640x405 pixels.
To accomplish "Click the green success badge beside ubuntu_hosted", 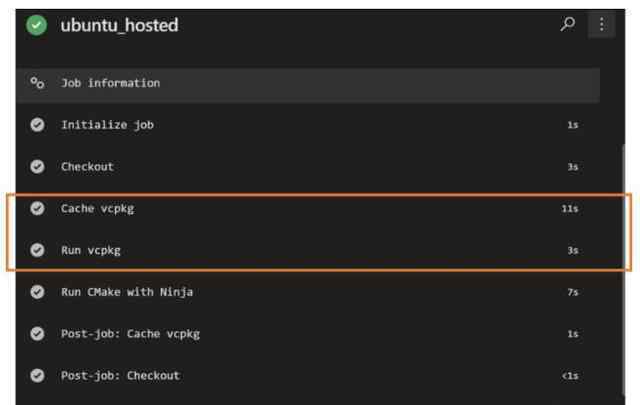I will tap(36, 25).
